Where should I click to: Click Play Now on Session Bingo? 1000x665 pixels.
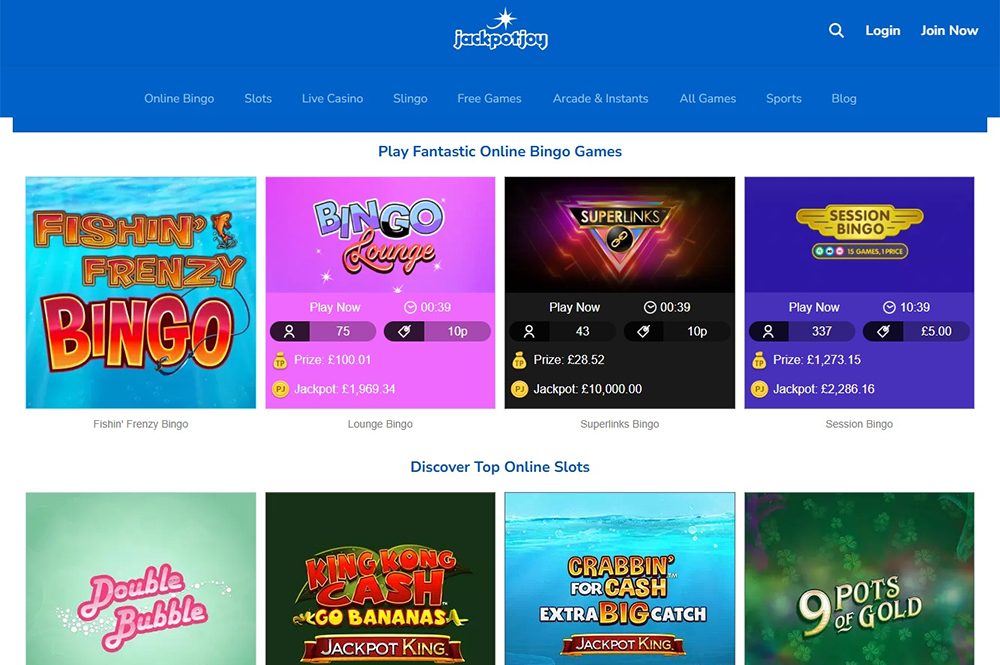pyautogui.click(x=814, y=307)
